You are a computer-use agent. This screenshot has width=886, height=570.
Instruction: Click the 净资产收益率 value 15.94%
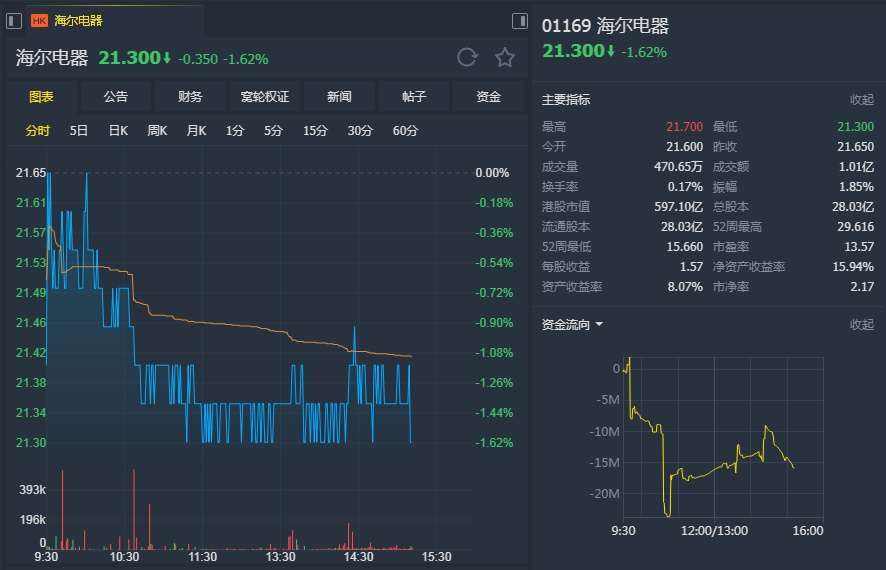coord(853,267)
